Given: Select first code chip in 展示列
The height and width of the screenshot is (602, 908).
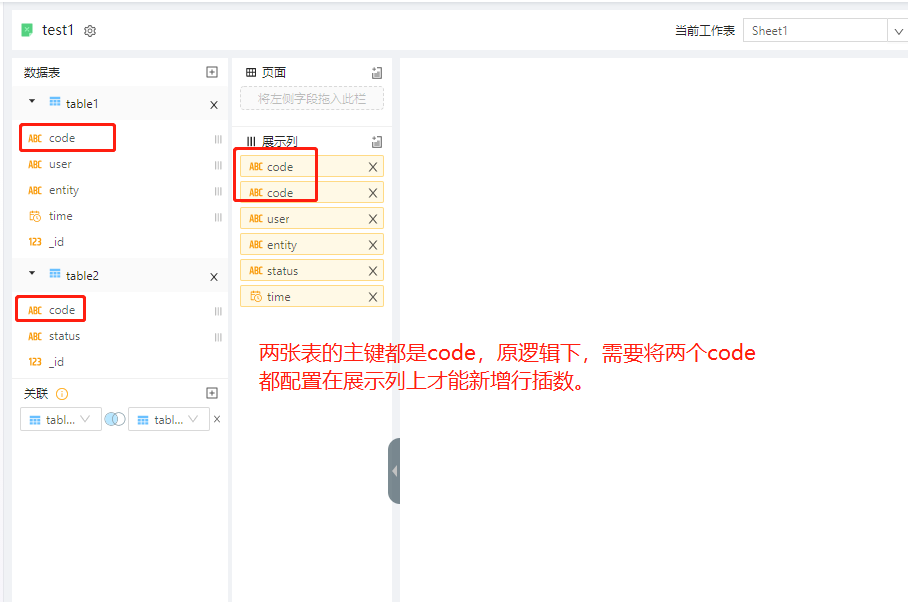Looking at the screenshot, I should coord(312,167).
